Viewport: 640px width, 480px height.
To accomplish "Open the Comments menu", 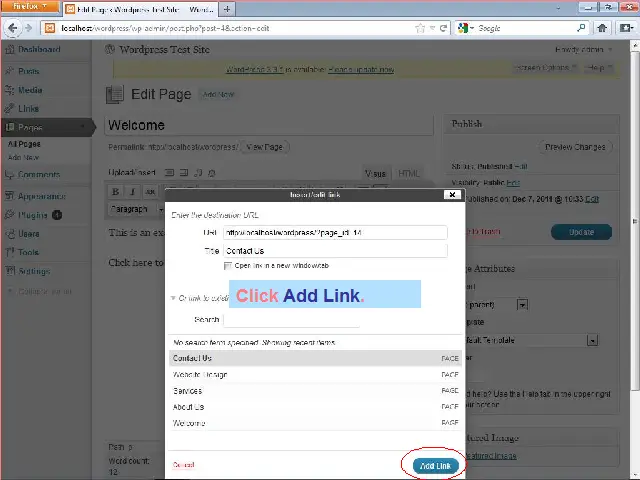I will click(39, 175).
